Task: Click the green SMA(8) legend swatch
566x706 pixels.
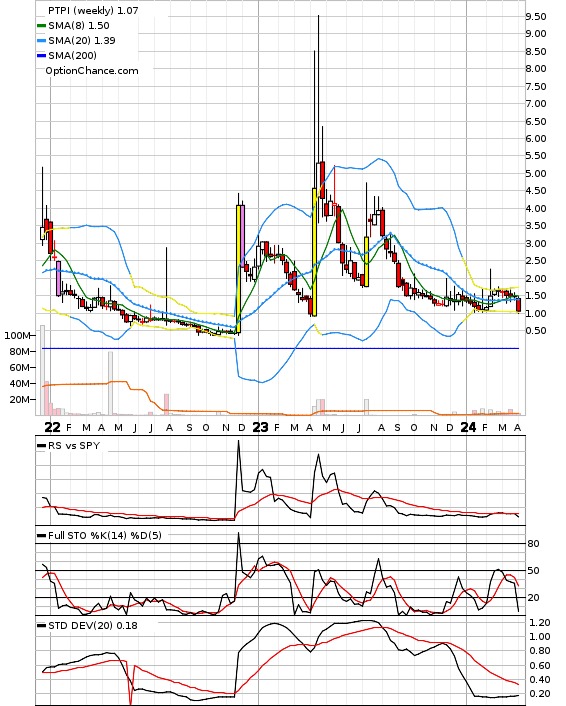Action: click(41, 26)
